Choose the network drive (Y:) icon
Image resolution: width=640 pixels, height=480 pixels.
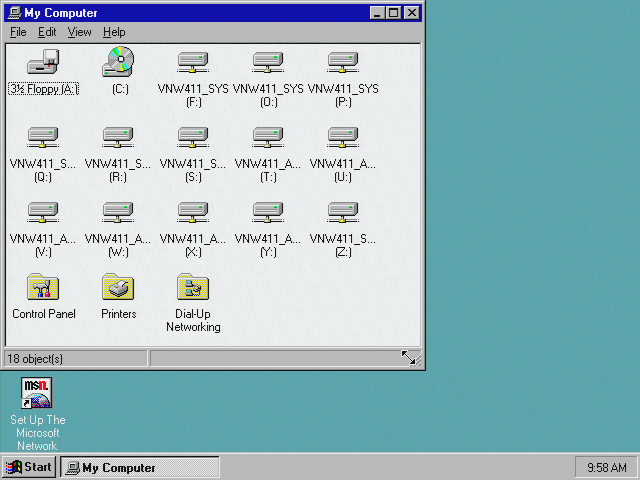[x=268, y=213]
